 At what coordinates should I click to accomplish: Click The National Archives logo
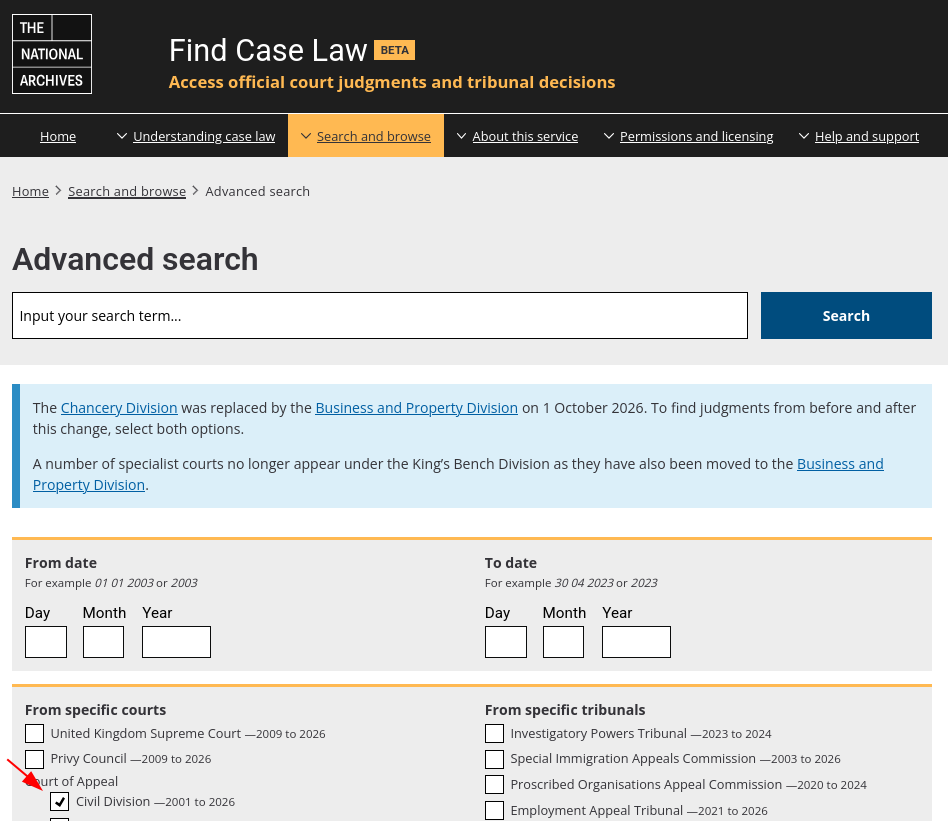click(x=52, y=54)
